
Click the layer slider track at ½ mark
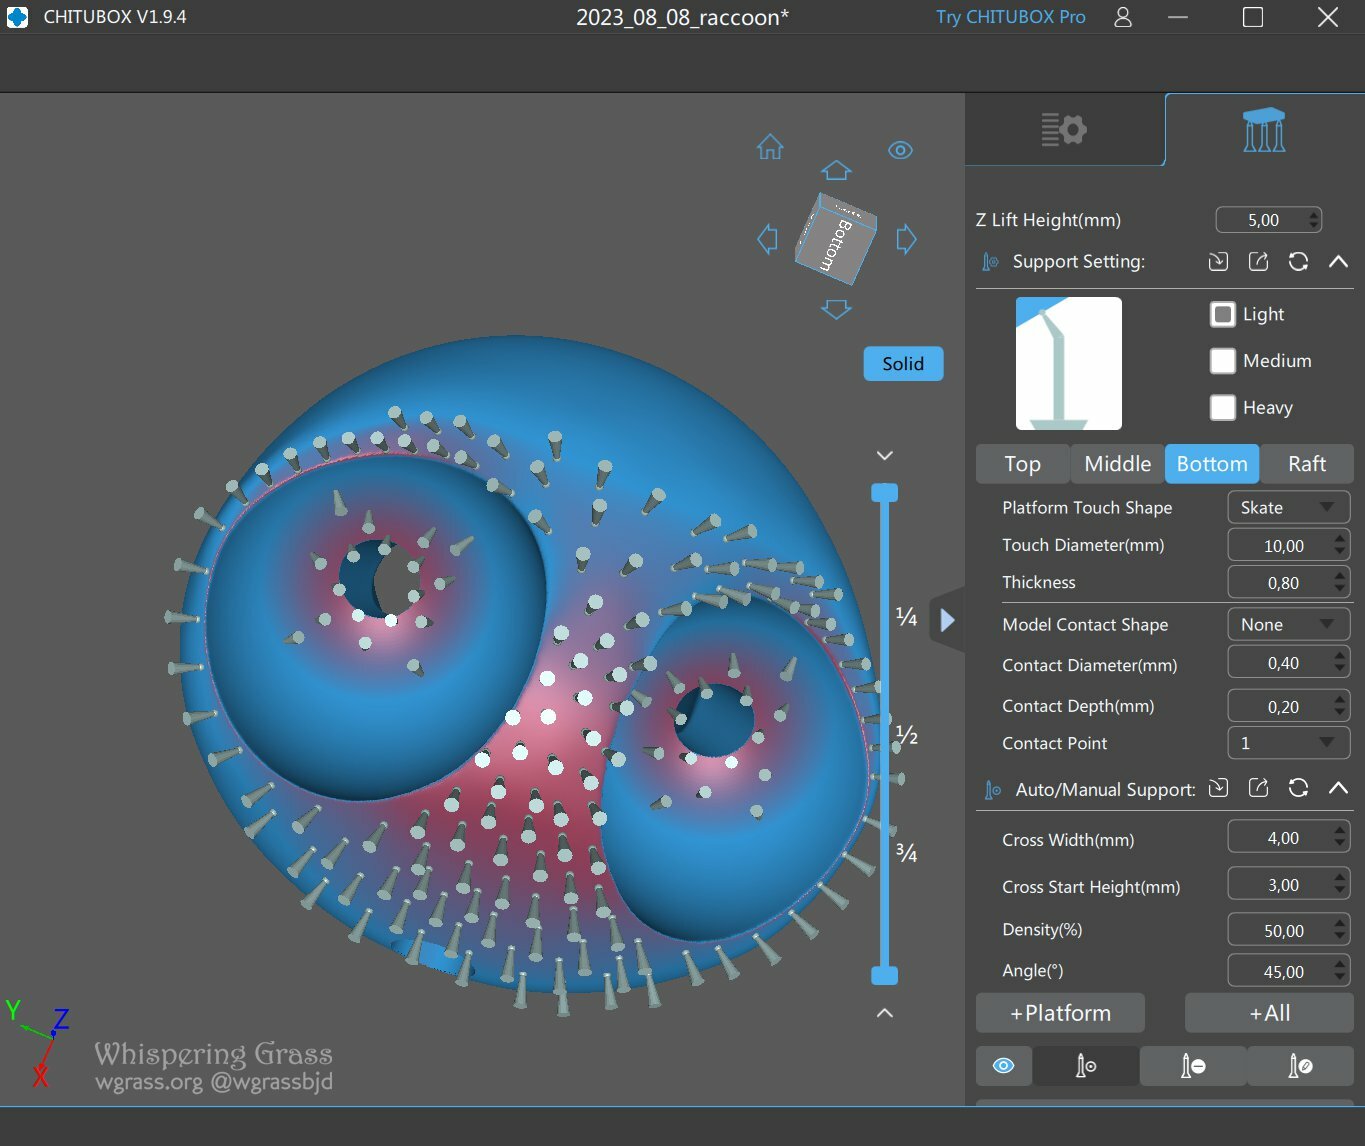pos(884,735)
